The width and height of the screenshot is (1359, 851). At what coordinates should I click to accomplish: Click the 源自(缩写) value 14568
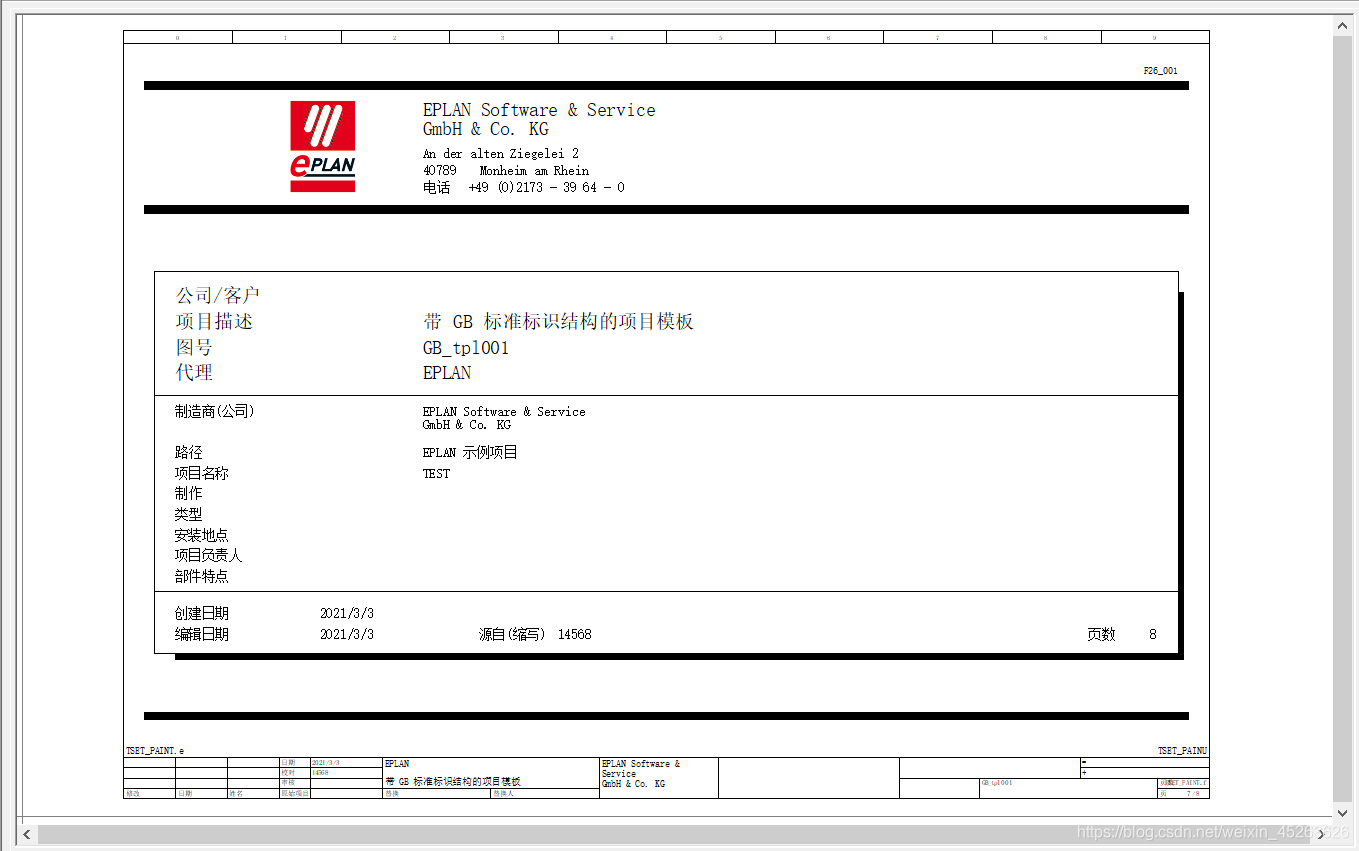coord(574,634)
